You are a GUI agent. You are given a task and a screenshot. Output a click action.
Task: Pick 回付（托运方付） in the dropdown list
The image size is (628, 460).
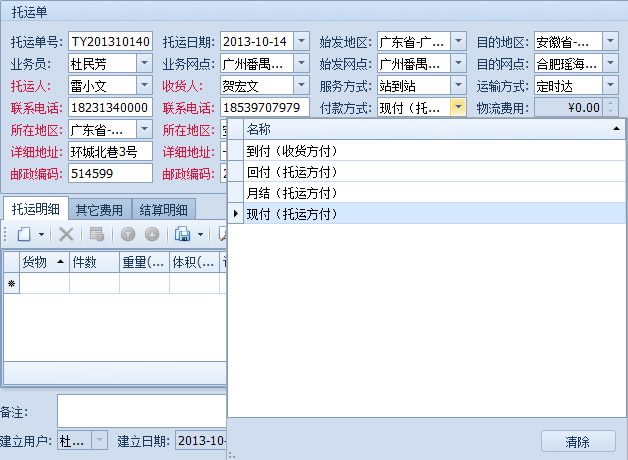click(292, 172)
